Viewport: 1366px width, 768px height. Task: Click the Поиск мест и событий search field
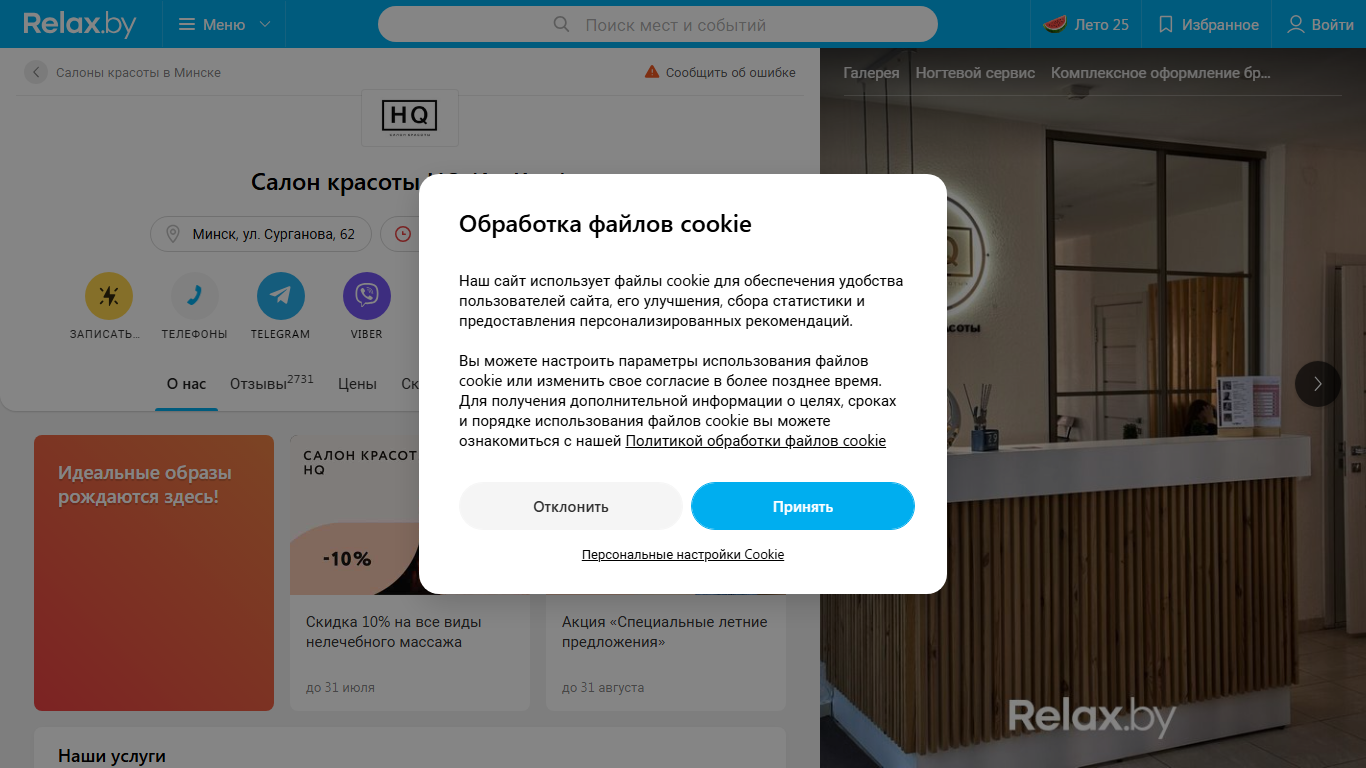[658, 24]
